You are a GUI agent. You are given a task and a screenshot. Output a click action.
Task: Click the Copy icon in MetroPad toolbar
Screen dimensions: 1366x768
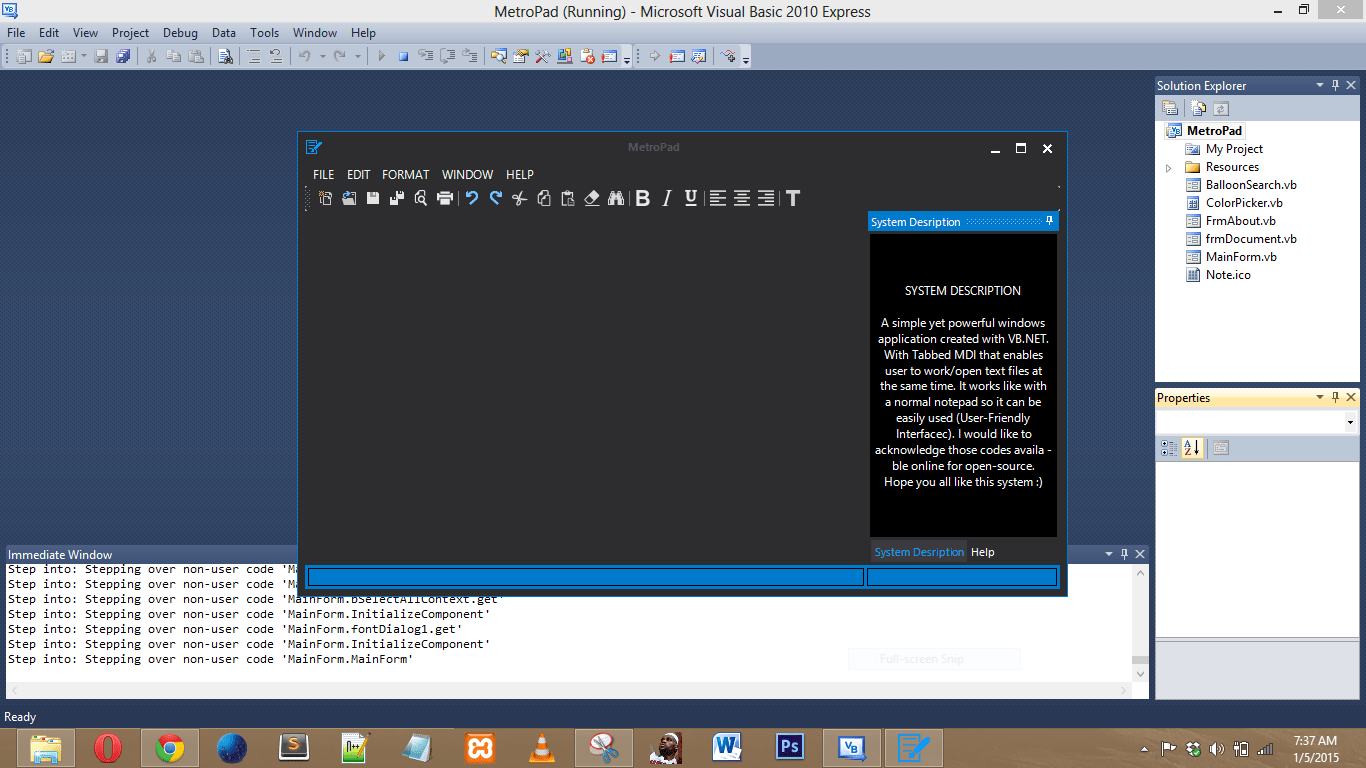544,198
